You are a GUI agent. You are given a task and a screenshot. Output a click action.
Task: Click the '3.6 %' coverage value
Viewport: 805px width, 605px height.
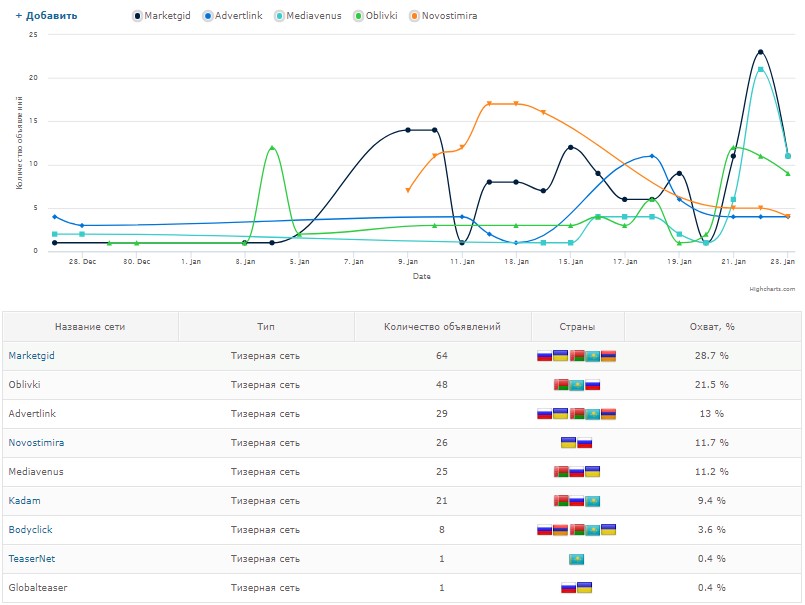pos(712,530)
